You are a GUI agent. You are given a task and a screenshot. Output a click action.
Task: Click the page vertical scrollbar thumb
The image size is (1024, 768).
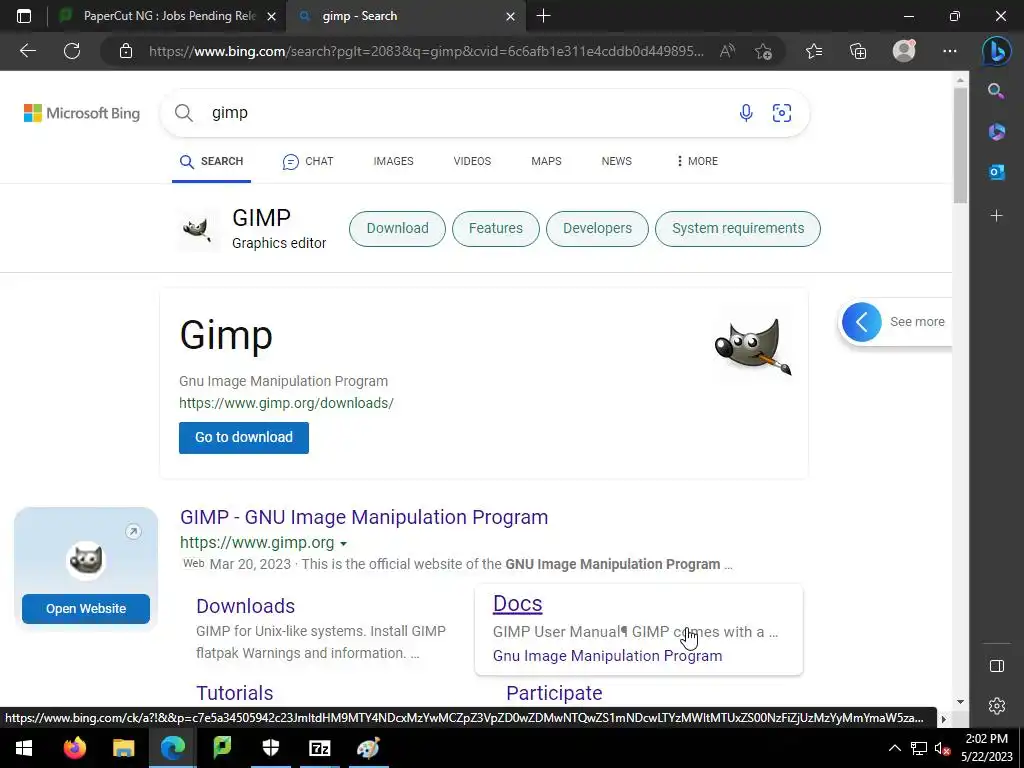coord(960,145)
